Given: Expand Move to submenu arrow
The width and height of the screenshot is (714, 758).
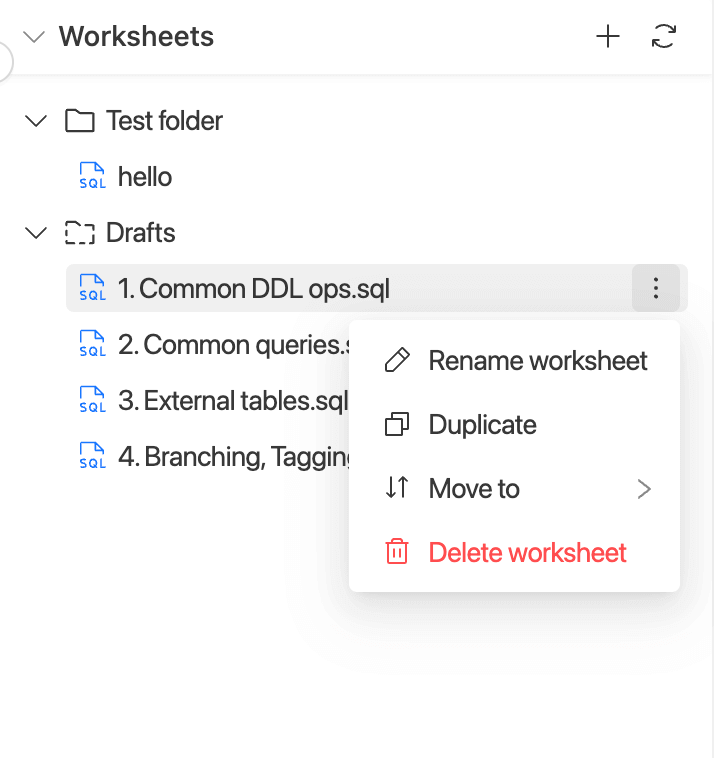Looking at the screenshot, I should (644, 489).
